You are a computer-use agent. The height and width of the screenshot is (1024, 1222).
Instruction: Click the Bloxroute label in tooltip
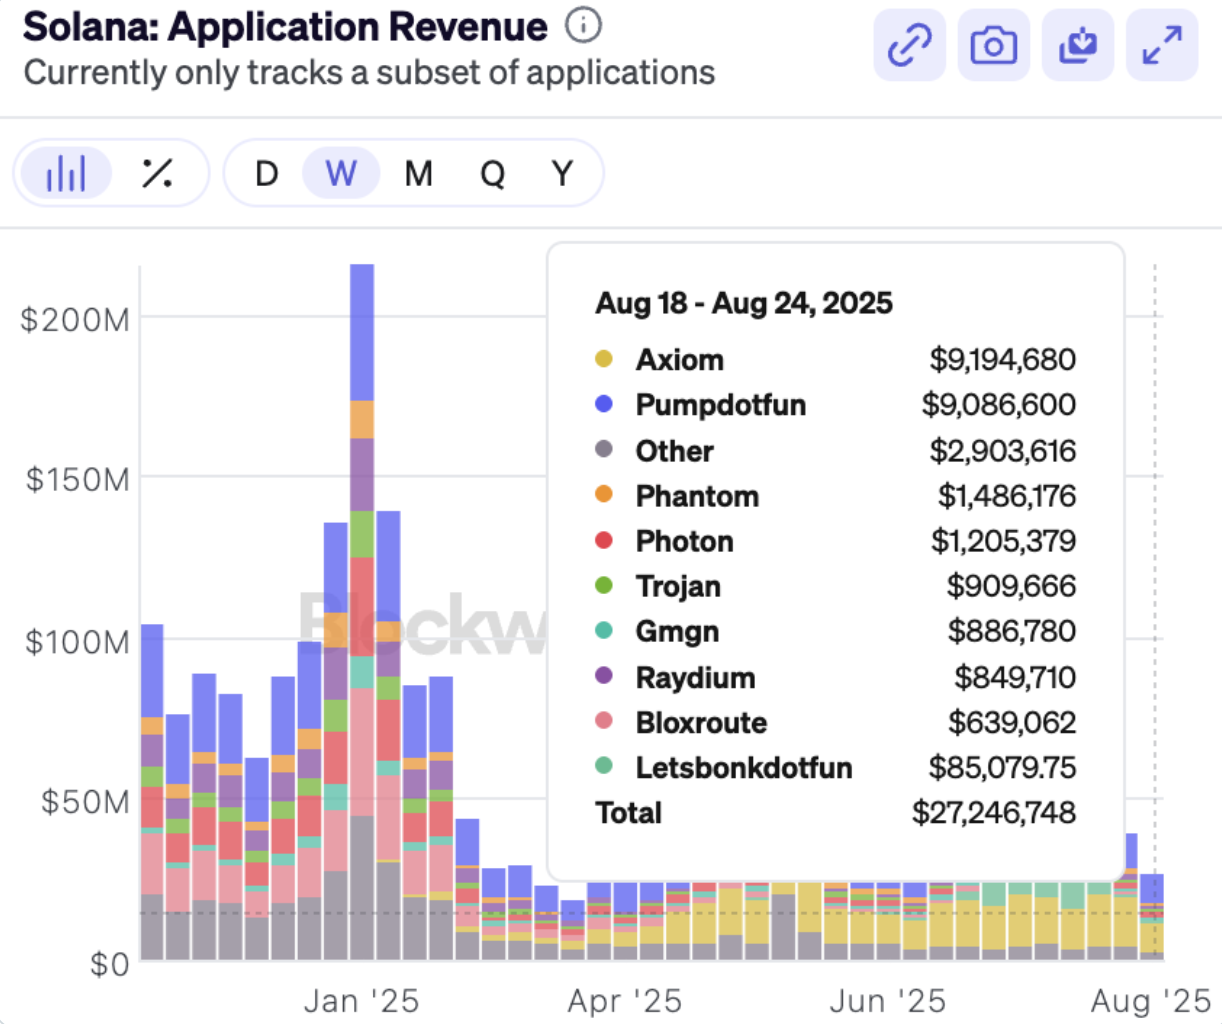pos(702,722)
